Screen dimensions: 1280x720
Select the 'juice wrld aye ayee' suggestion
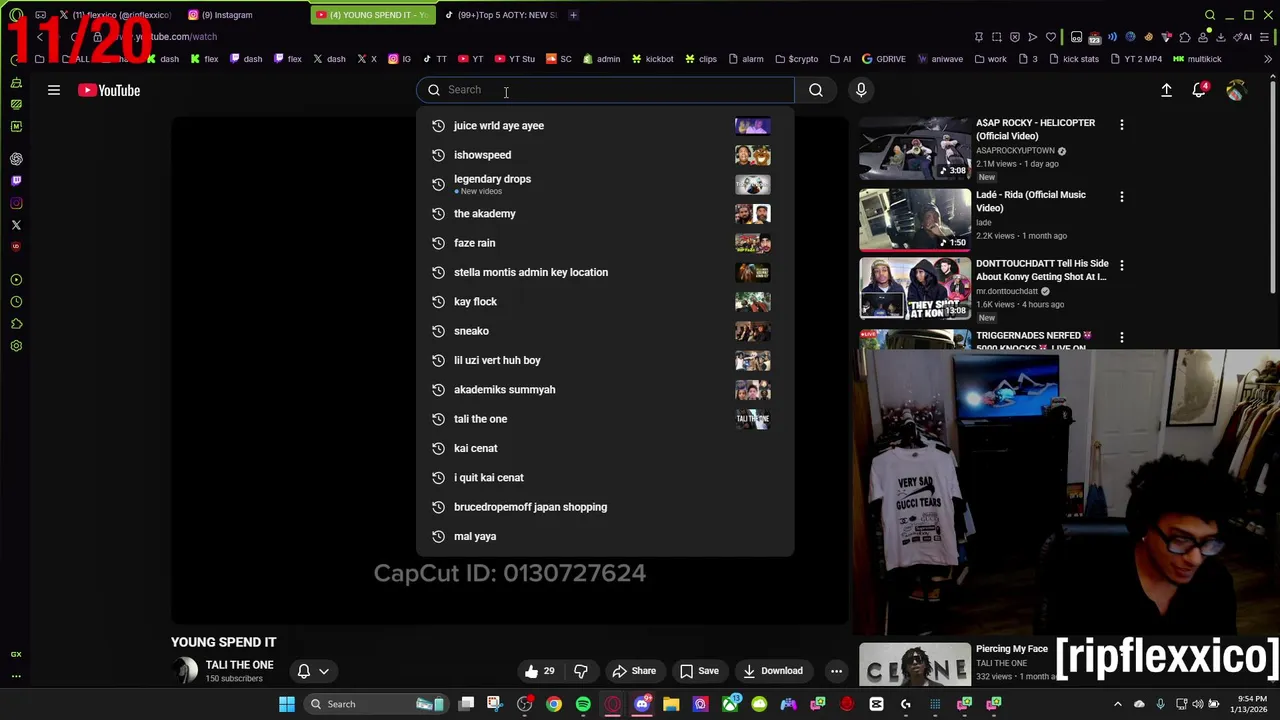605,126
